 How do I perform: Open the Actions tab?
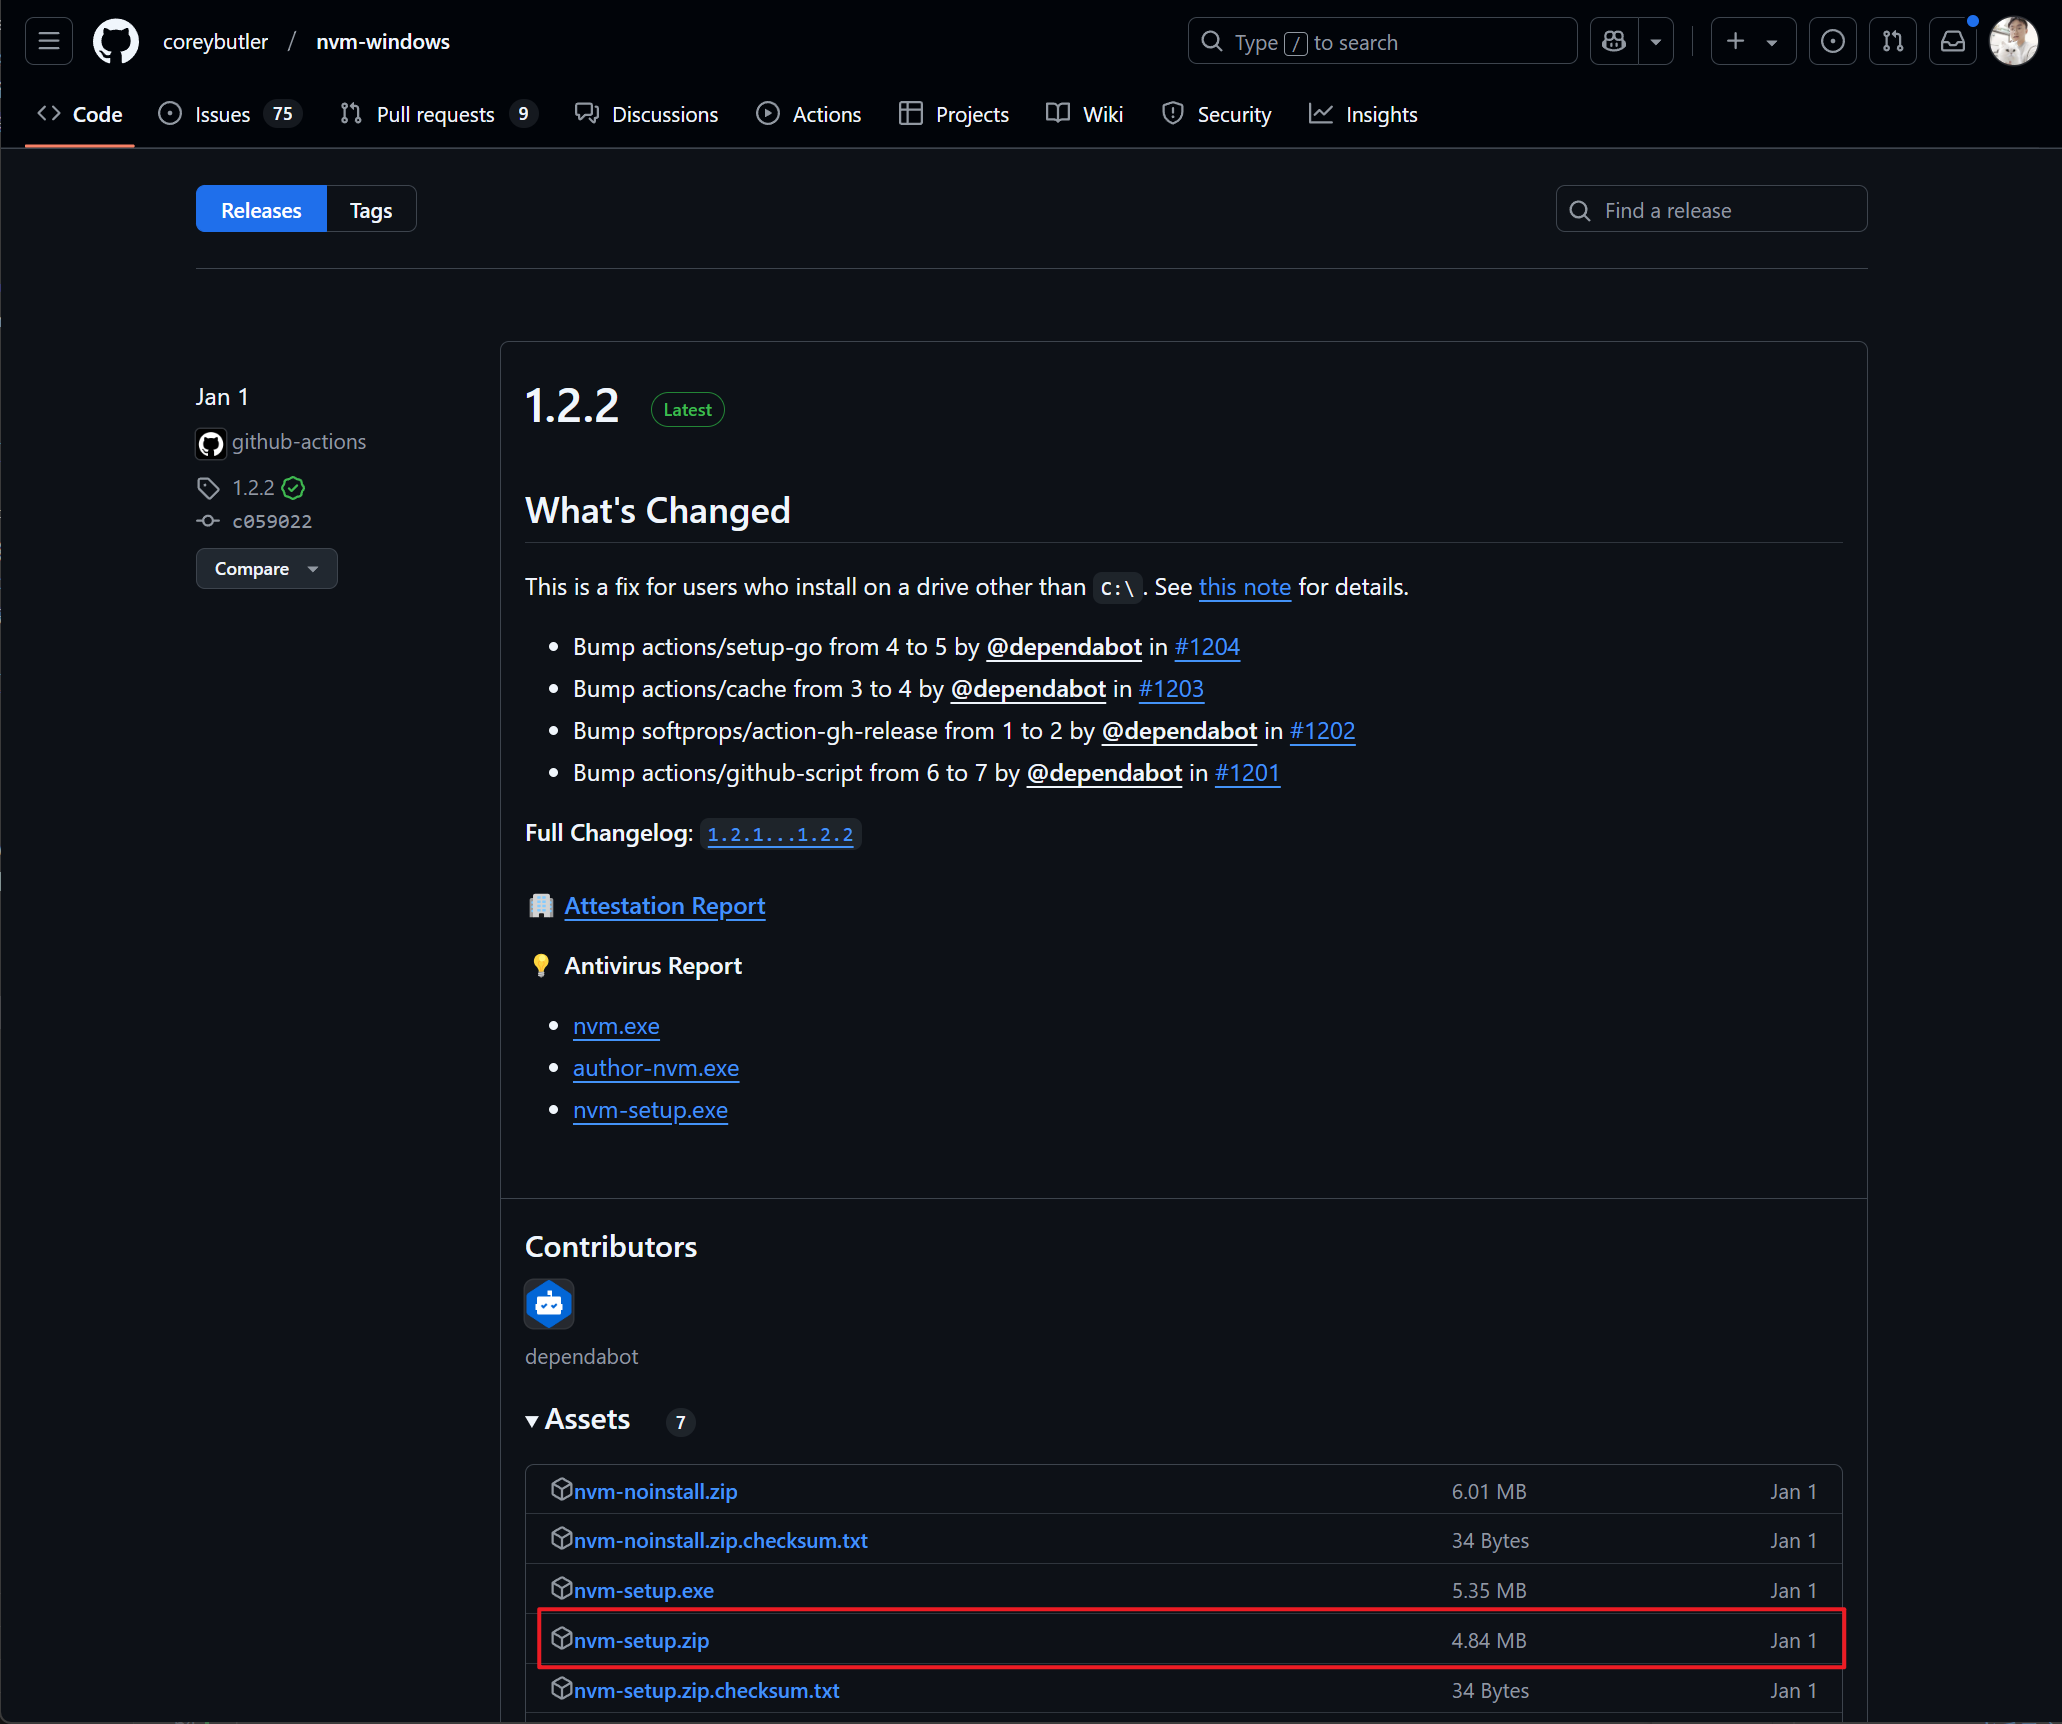[x=808, y=114]
